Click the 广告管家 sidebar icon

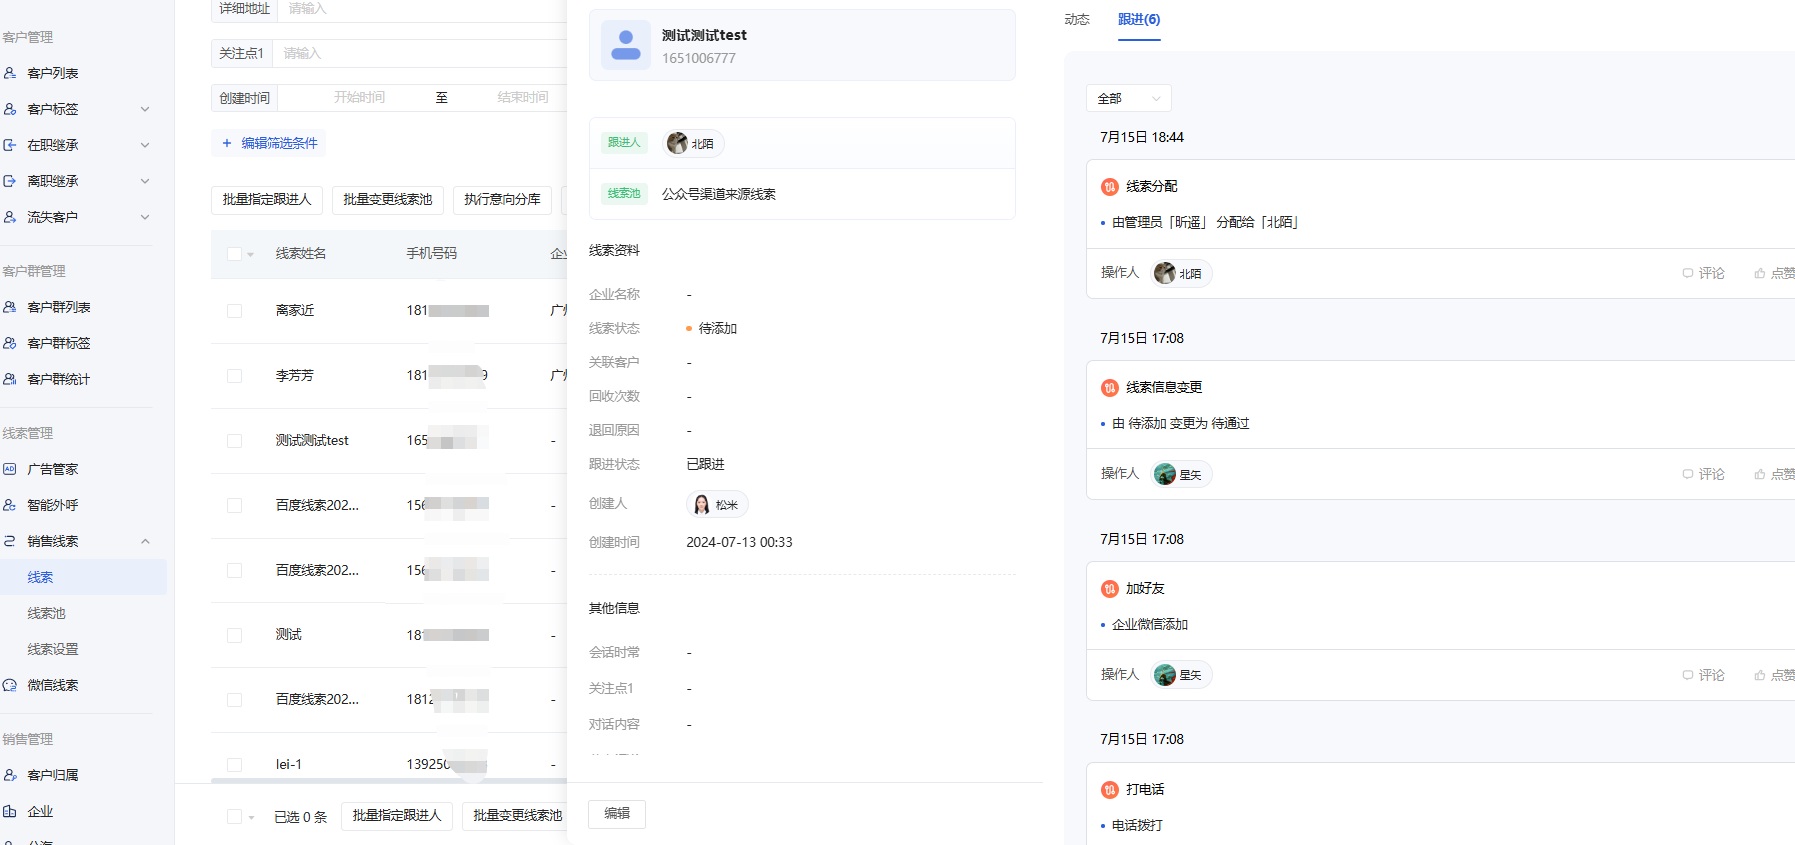(10, 469)
